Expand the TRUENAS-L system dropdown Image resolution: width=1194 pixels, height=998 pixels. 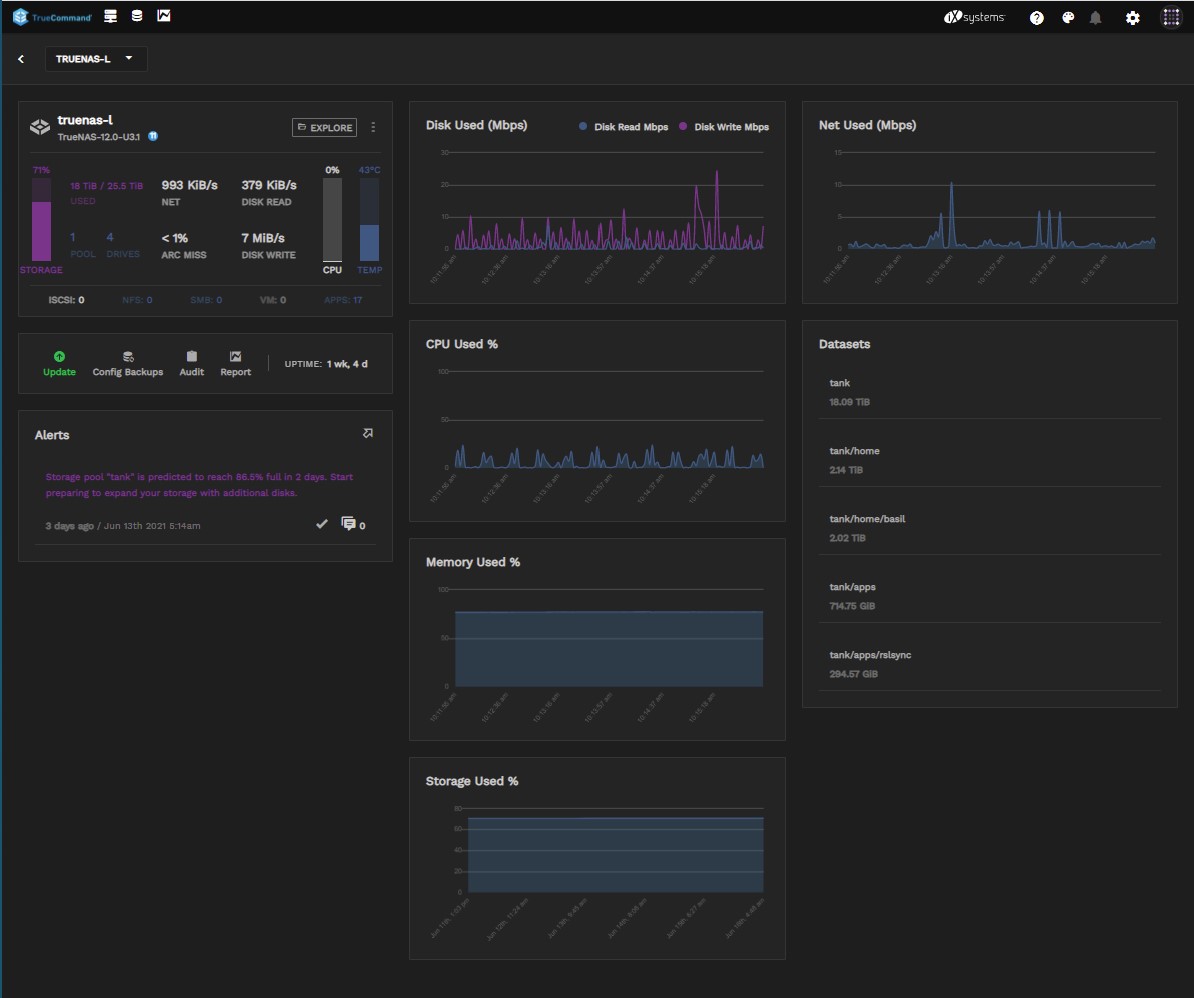point(96,59)
